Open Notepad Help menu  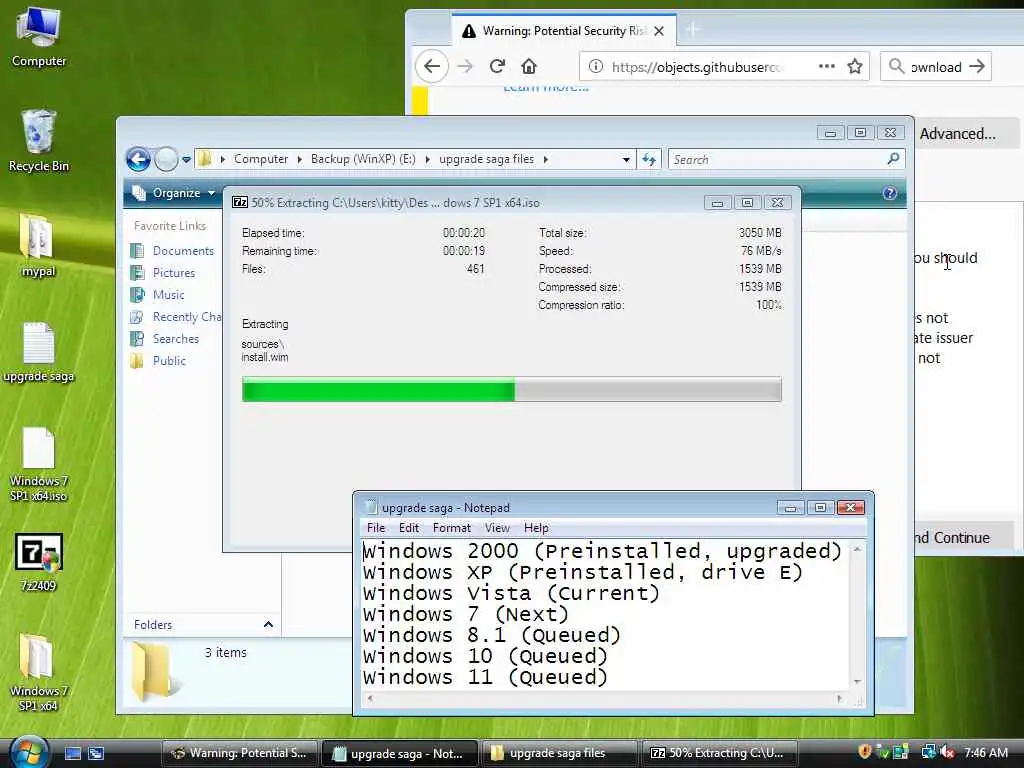pos(536,528)
